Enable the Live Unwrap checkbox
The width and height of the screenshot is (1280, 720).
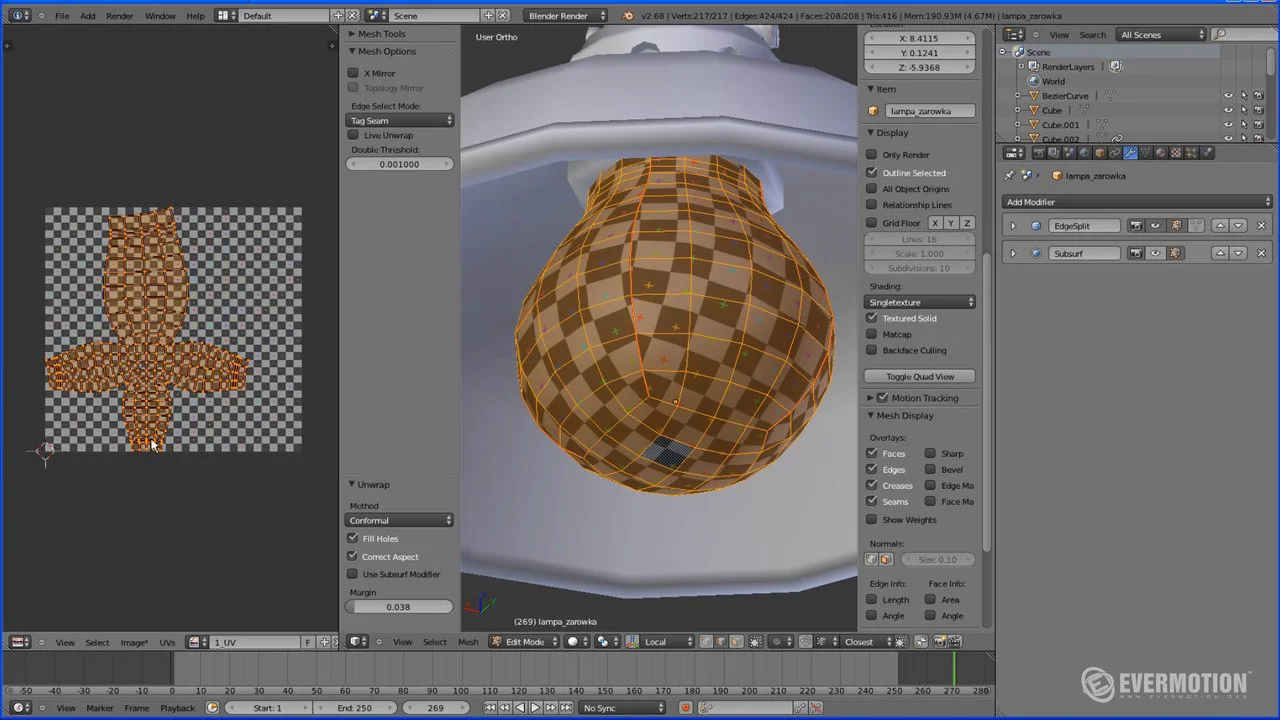pyautogui.click(x=353, y=135)
